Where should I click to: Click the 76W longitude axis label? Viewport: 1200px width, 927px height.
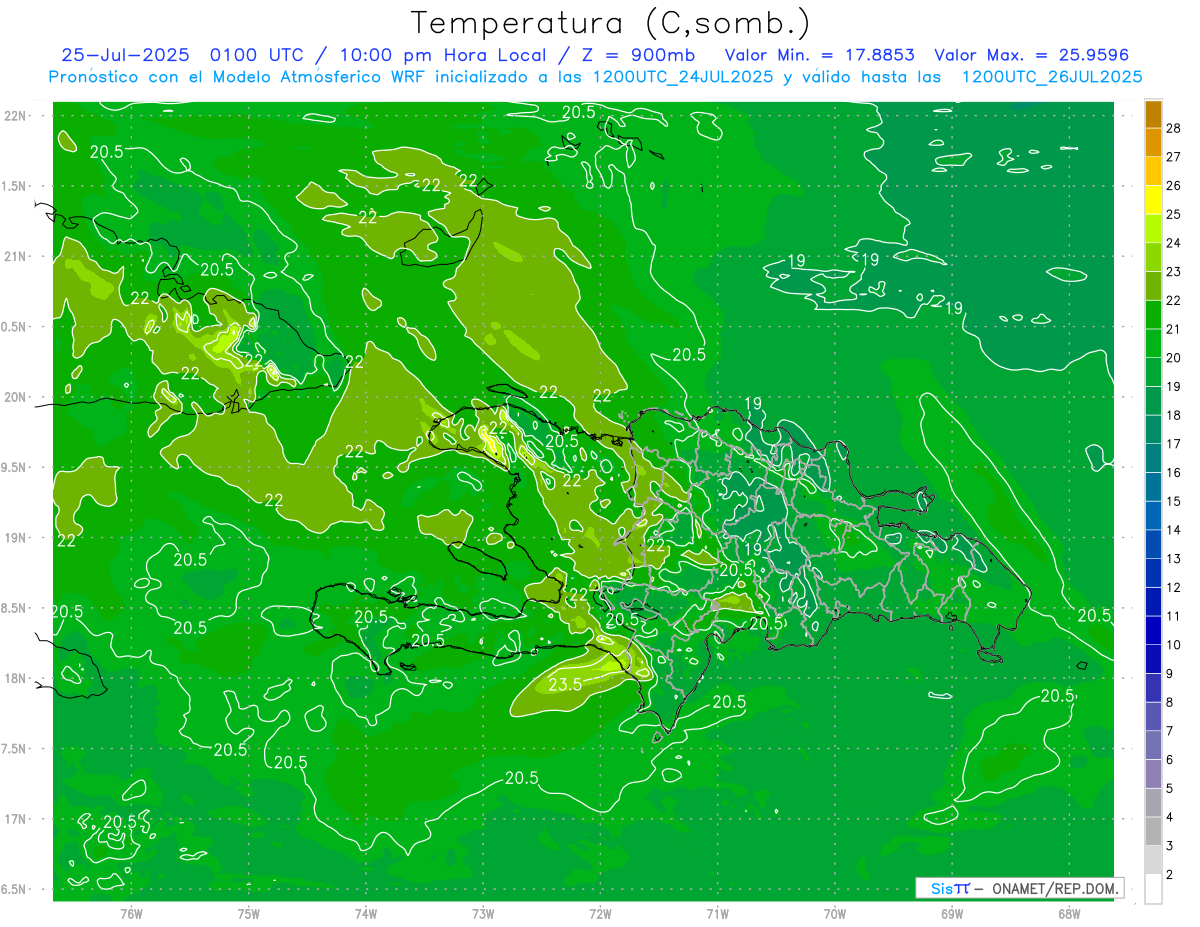131,914
